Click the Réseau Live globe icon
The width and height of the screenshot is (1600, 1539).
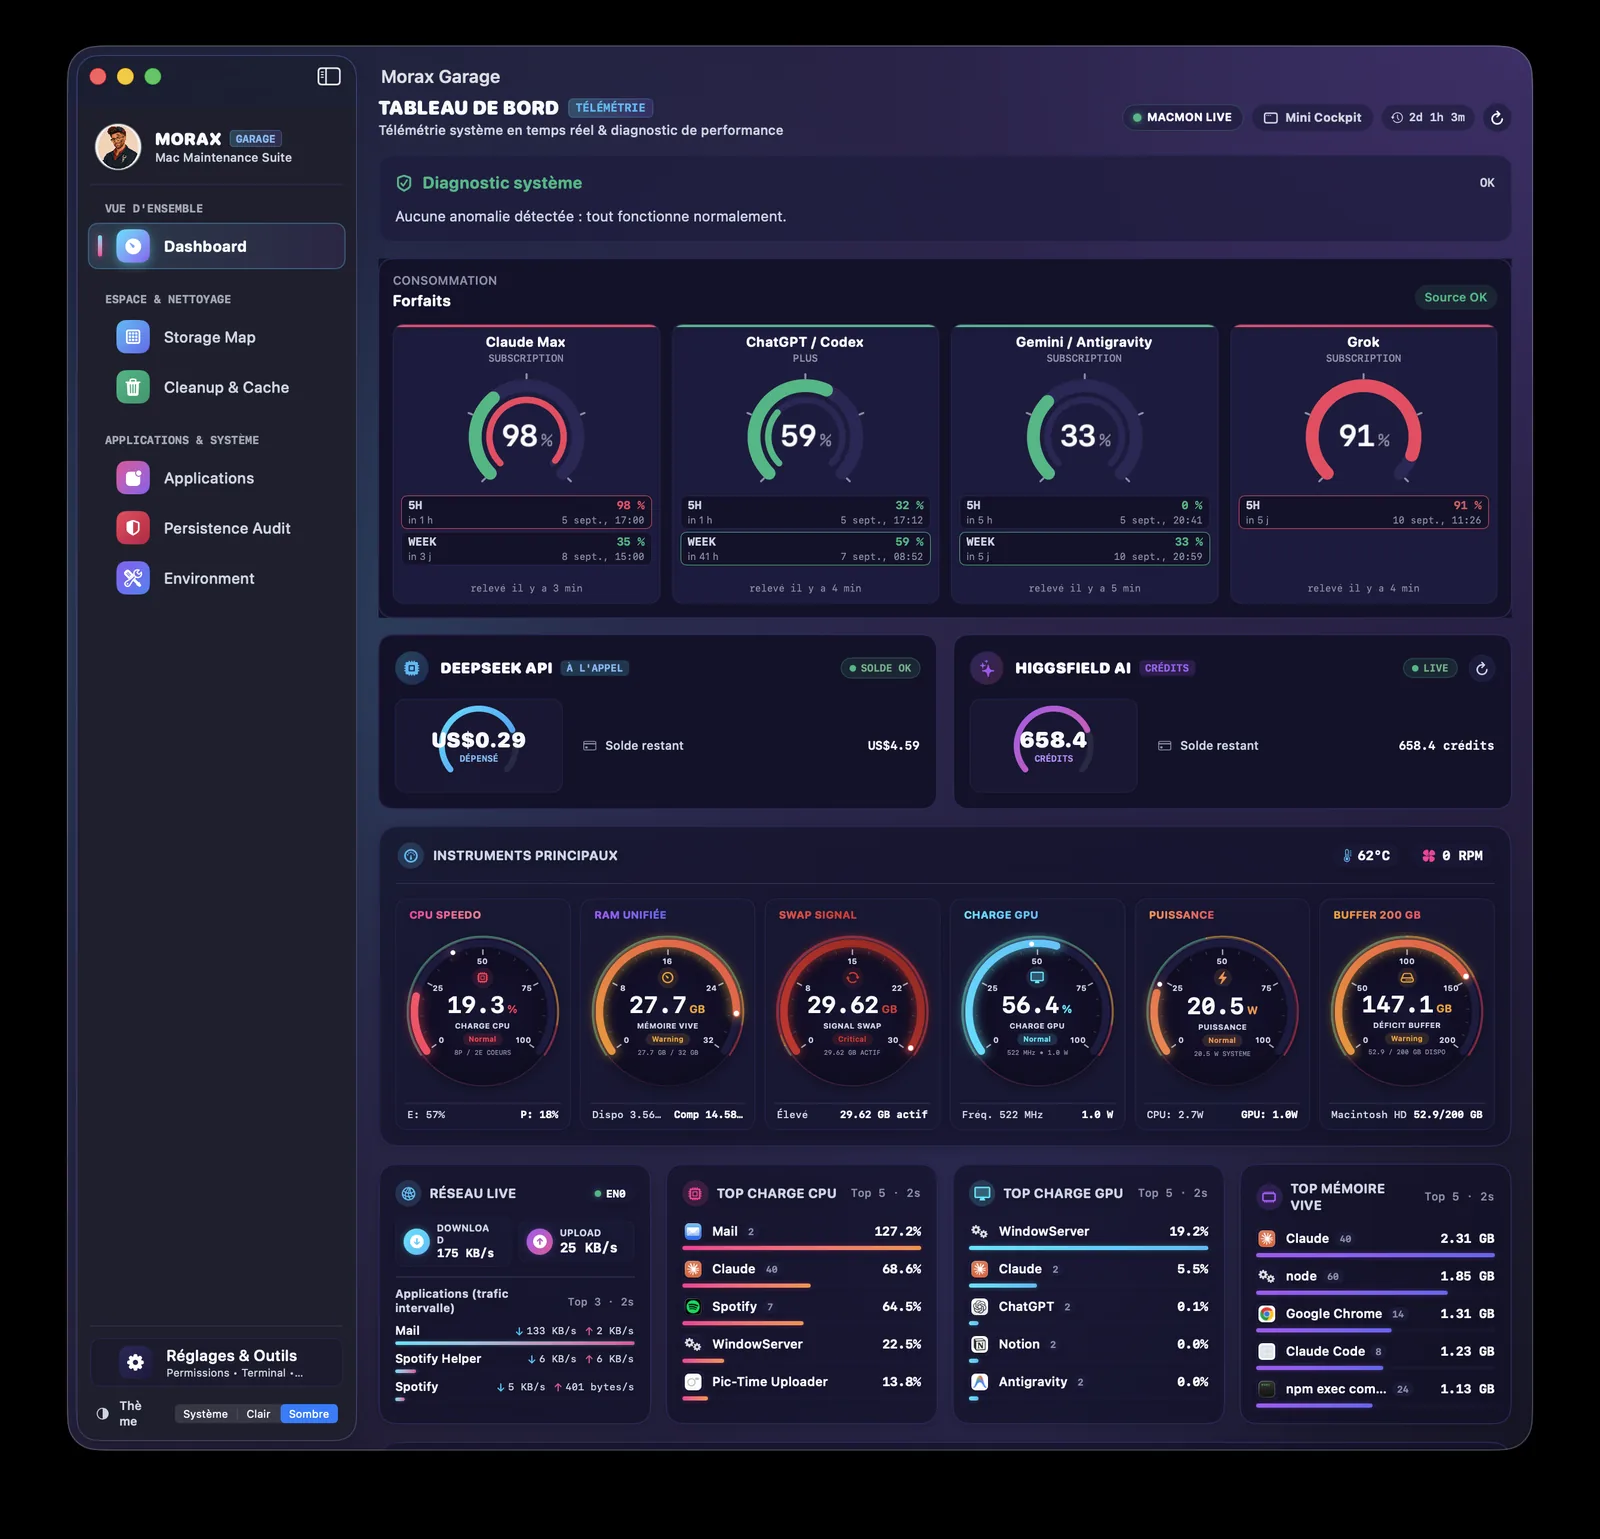[408, 1193]
